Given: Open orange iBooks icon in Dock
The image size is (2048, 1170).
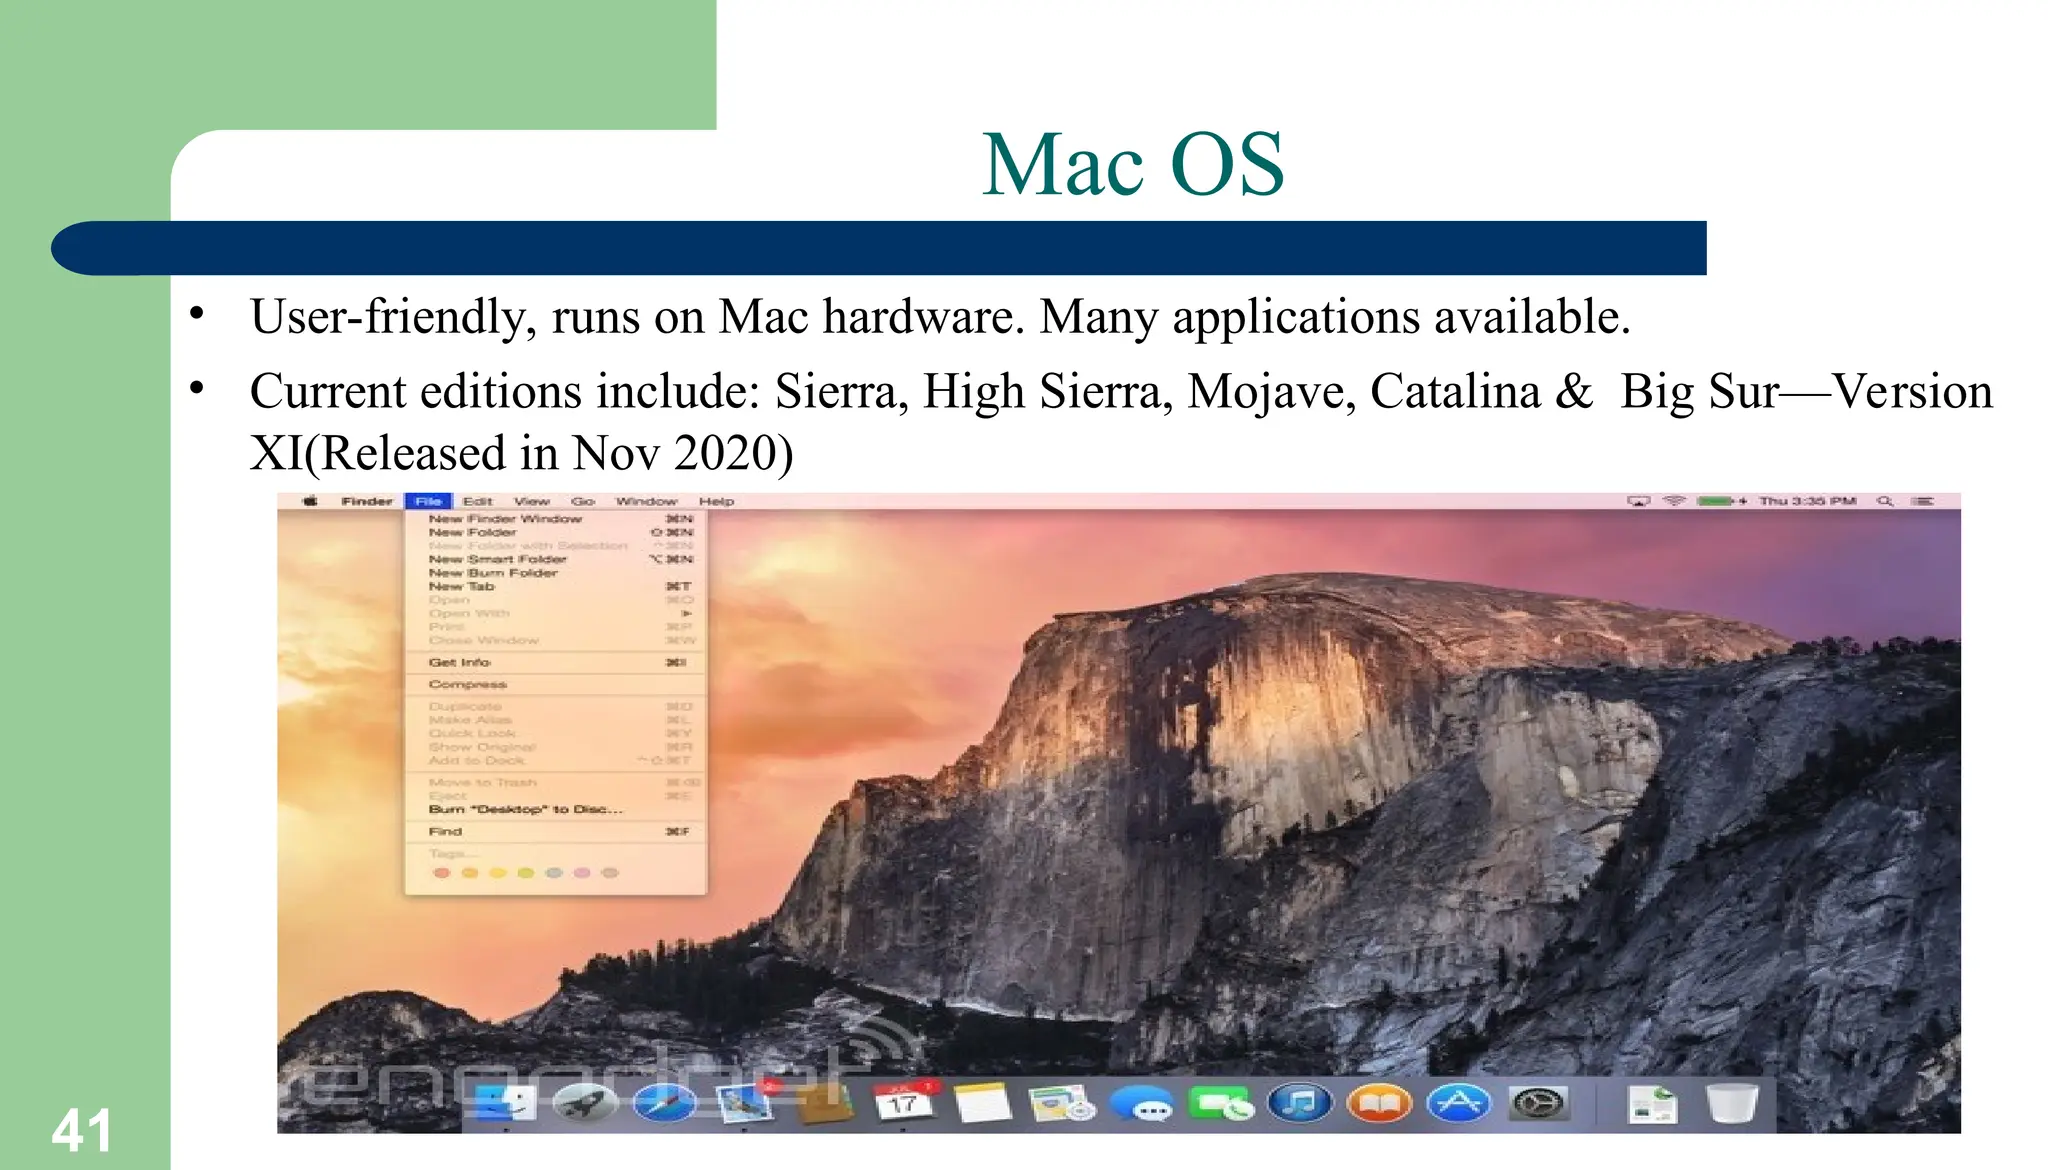Looking at the screenshot, I should 1379,1104.
